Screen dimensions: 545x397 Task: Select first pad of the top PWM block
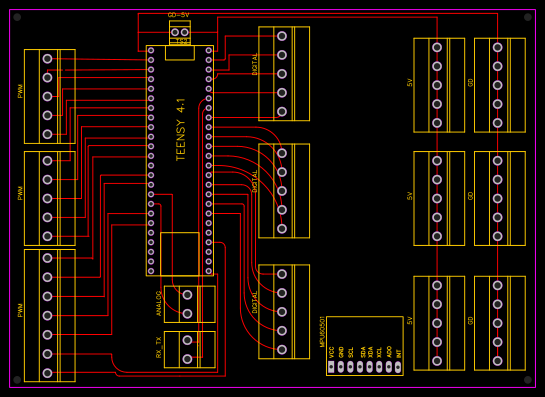[x=48, y=59]
